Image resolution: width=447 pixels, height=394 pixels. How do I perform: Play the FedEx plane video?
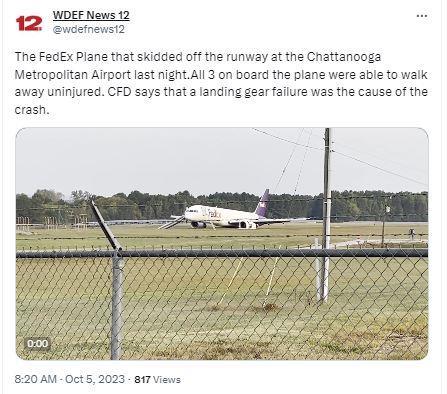[222, 244]
